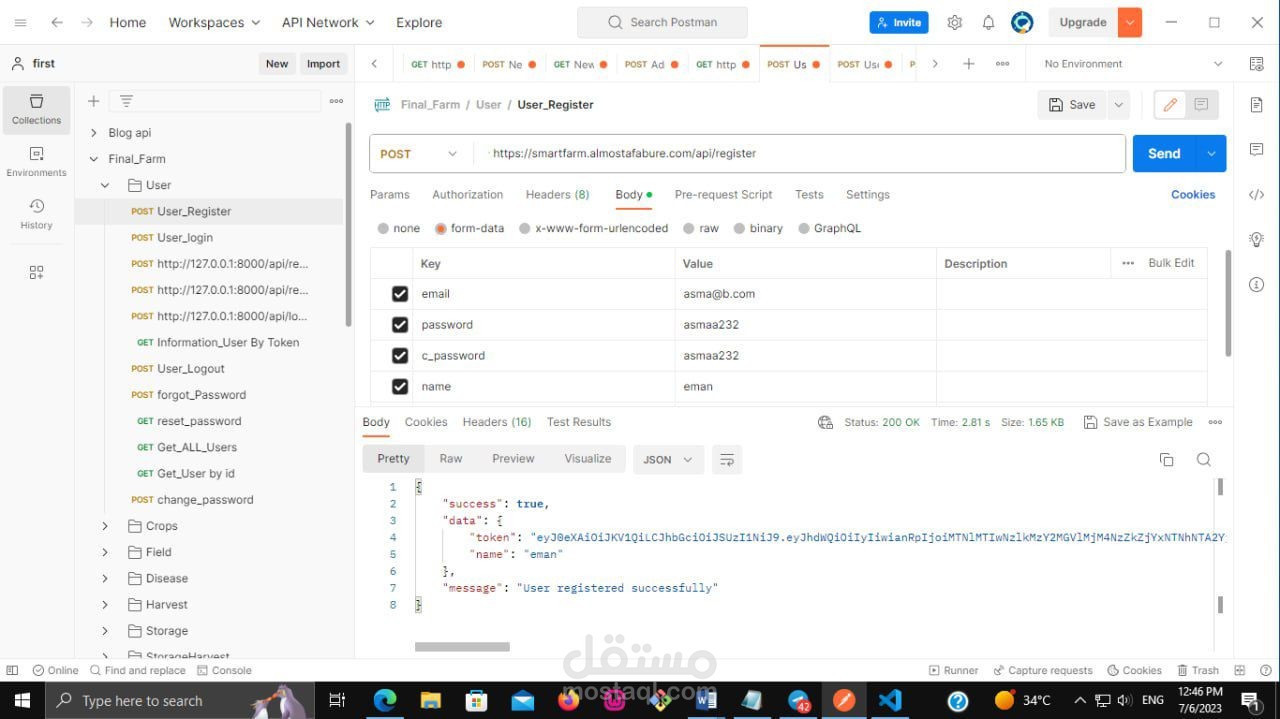The image size is (1280, 719).
Task: Uncheck the c_password key checkbox
Action: click(400, 356)
